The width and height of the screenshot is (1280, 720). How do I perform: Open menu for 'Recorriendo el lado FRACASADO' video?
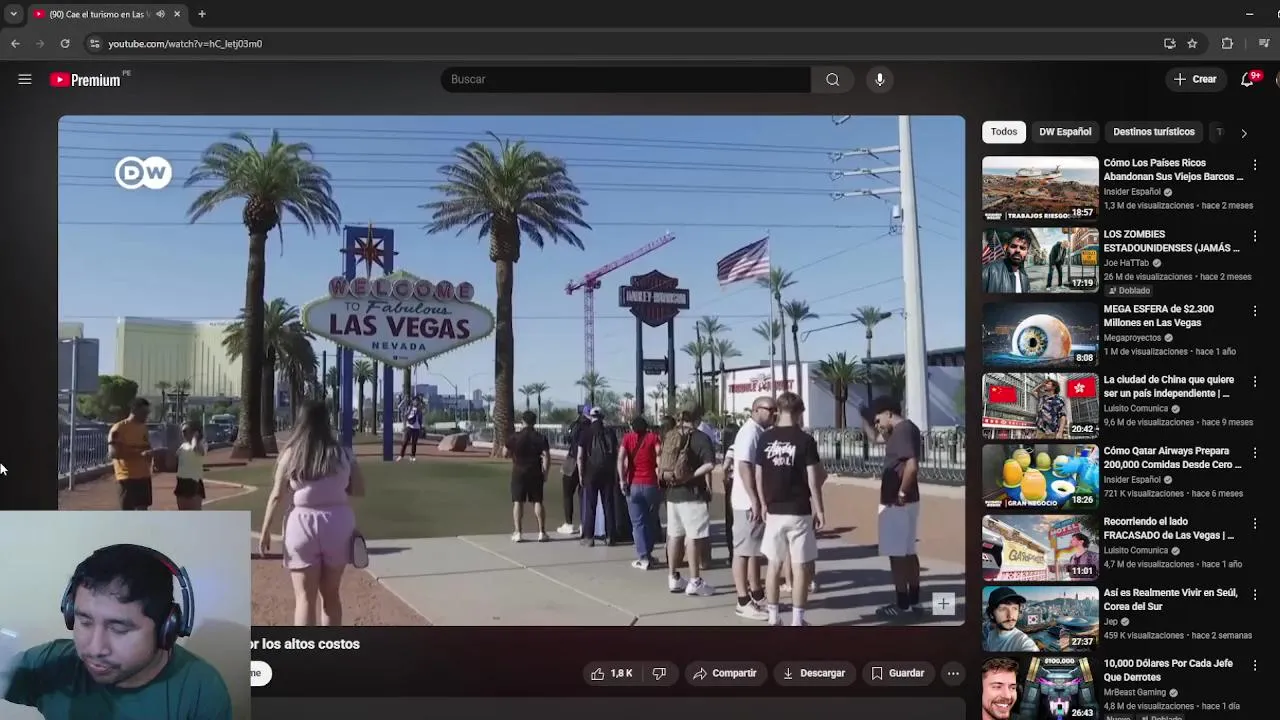(x=1255, y=523)
